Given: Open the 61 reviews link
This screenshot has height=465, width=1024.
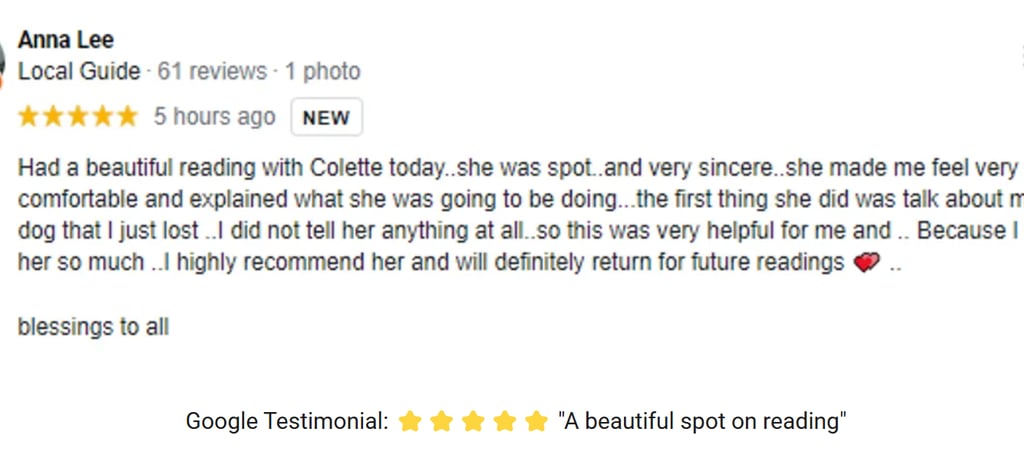Looking at the screenshot, I should coord(212,72).
